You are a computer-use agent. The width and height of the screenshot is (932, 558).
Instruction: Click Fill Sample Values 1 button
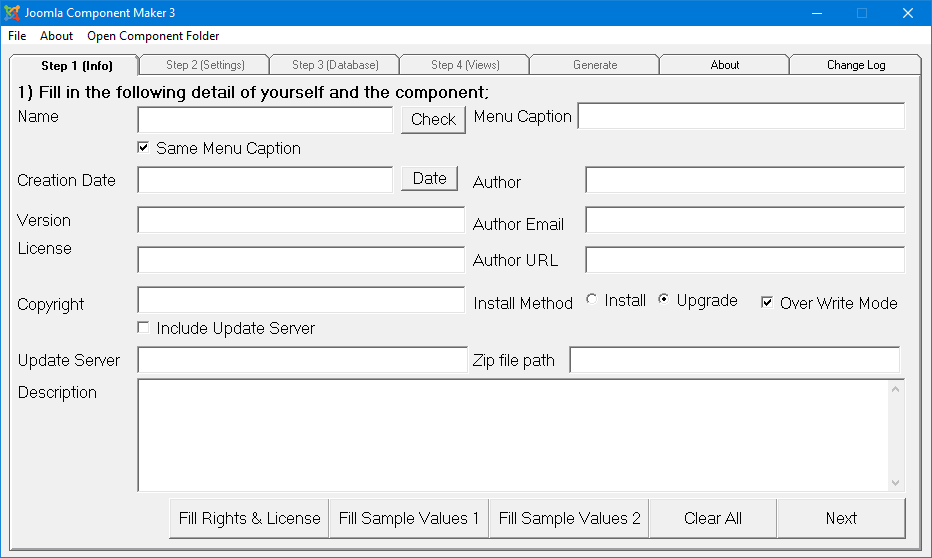tap(409, 518)
